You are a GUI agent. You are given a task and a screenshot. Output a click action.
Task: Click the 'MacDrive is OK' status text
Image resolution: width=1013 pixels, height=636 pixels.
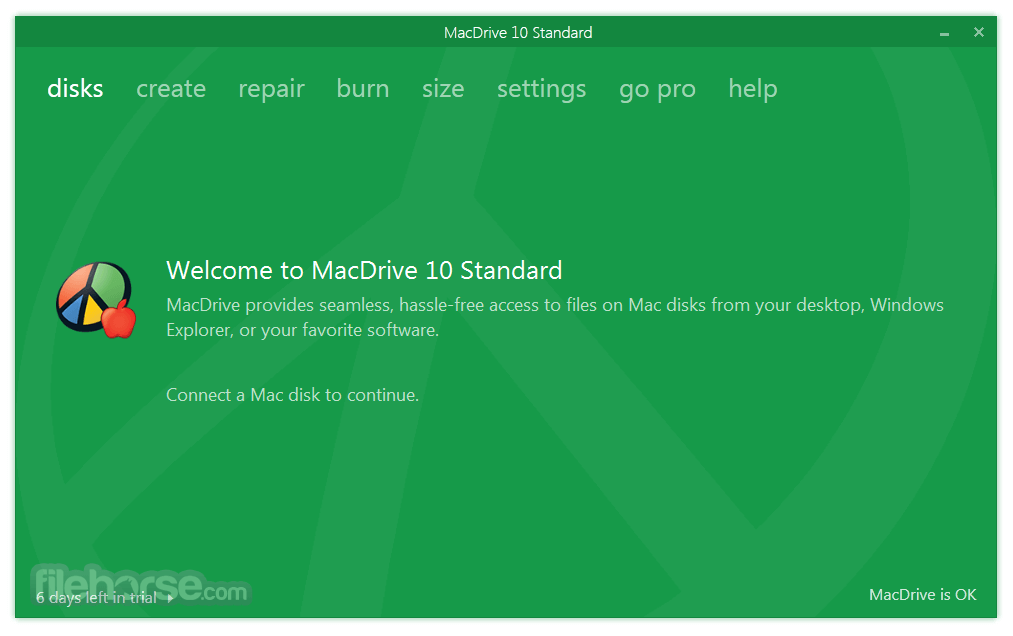click(923, 595)
